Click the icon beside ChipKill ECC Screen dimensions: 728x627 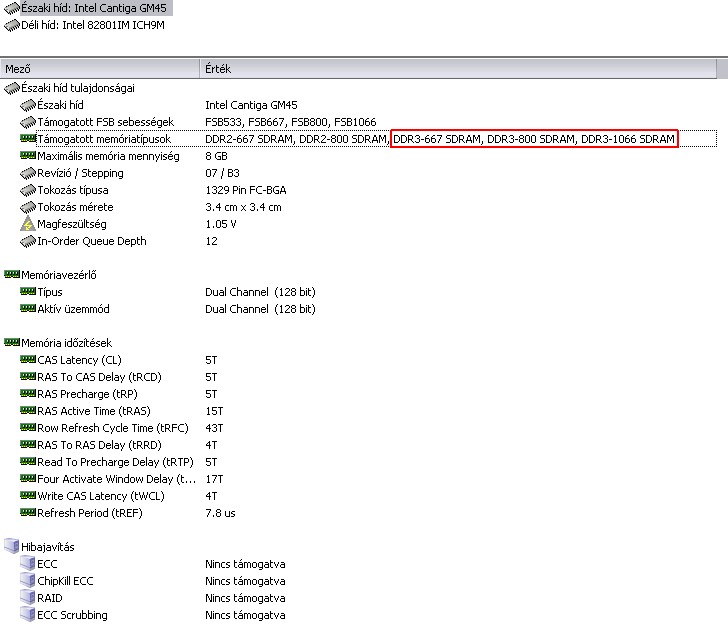(28, 581)
